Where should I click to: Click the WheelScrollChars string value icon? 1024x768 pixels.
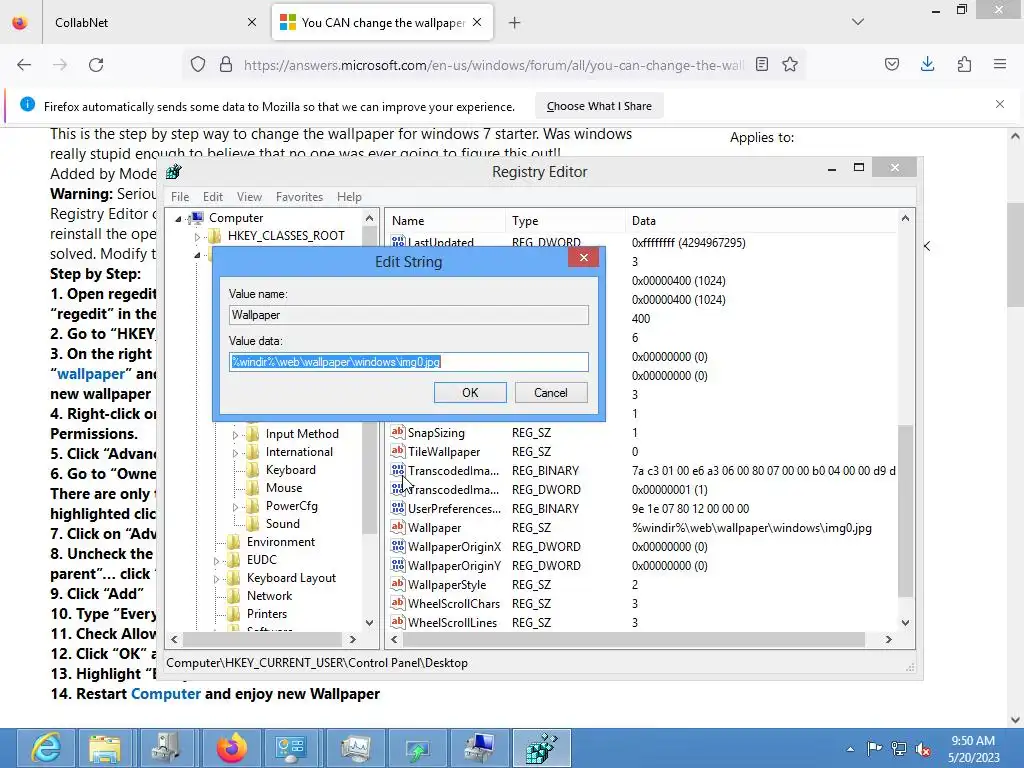coord(398,603)
